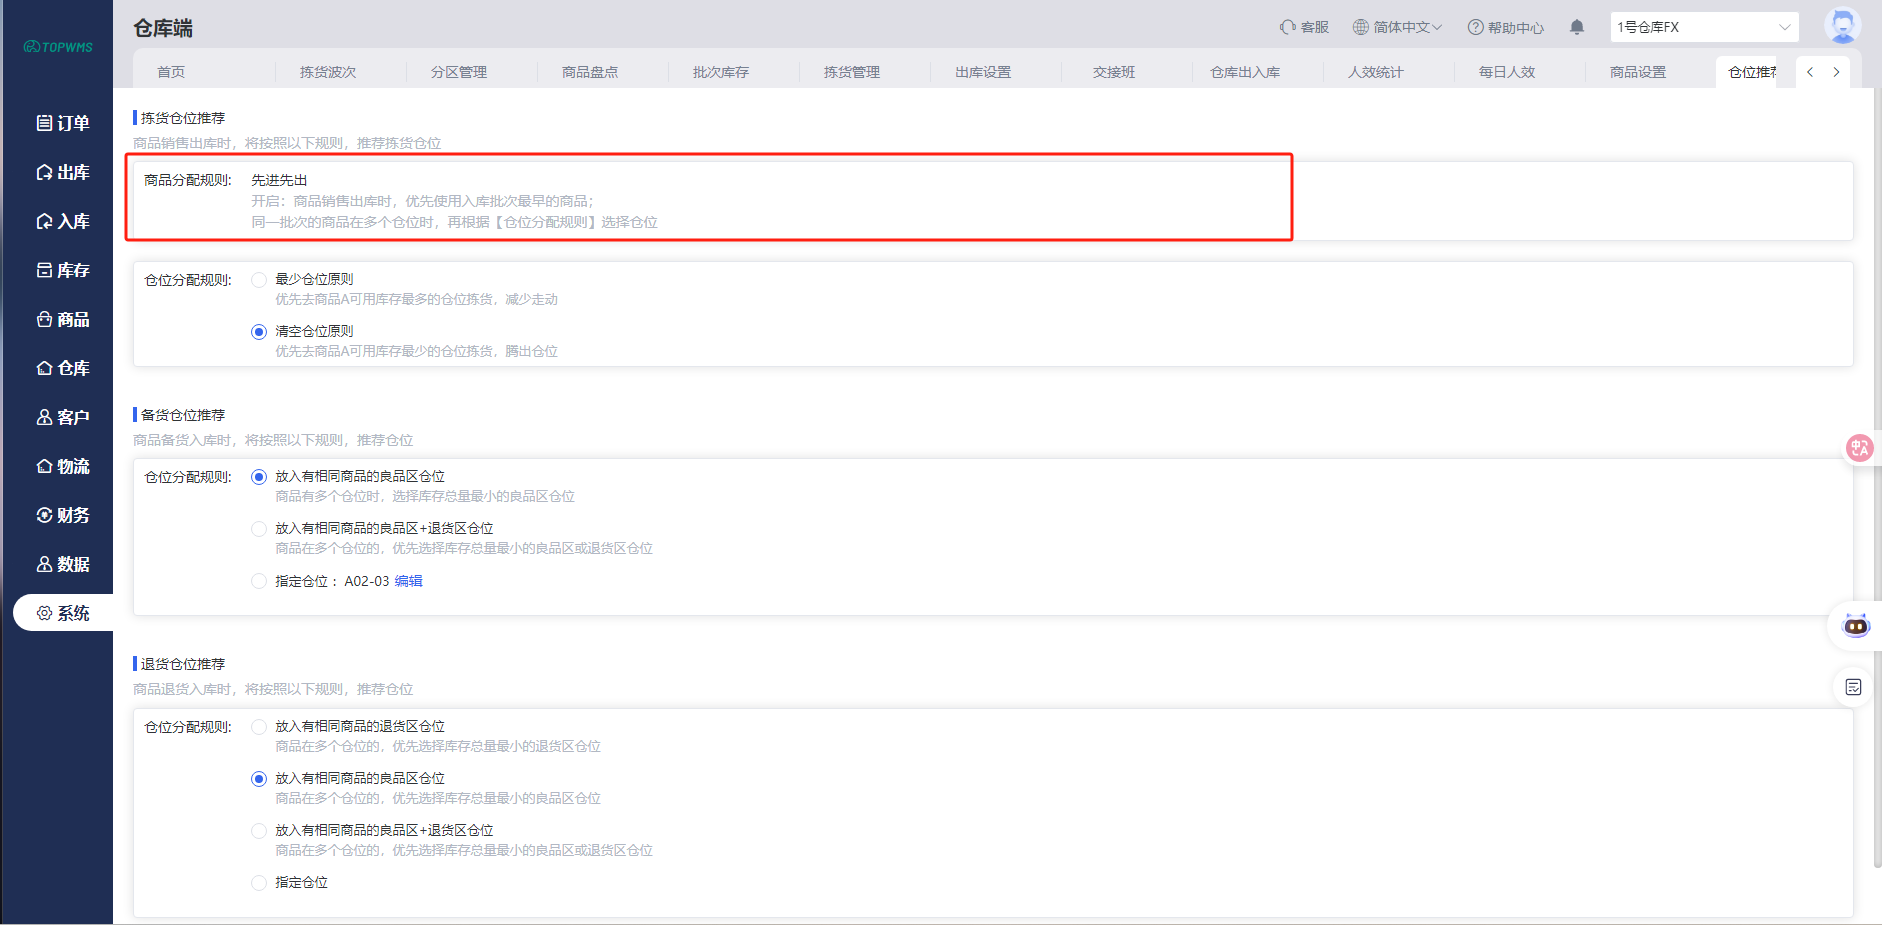Image resolution: width=1882 pixels, height=925 pixels.
Task: Click the 客服 customer service headset icon
Action: coord(1288,27)
